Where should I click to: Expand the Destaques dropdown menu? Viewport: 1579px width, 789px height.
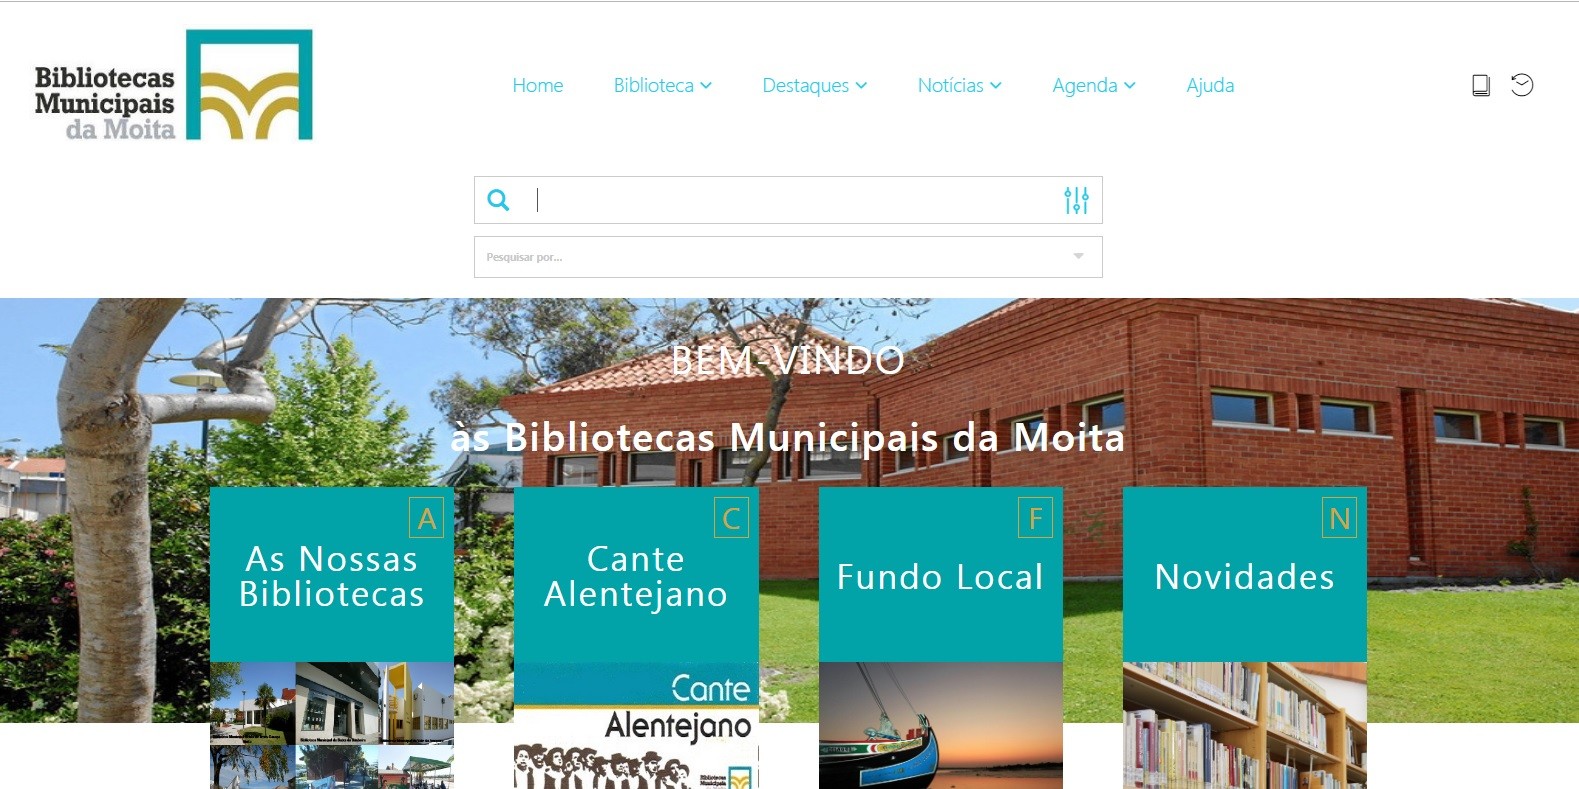[814, 85]
